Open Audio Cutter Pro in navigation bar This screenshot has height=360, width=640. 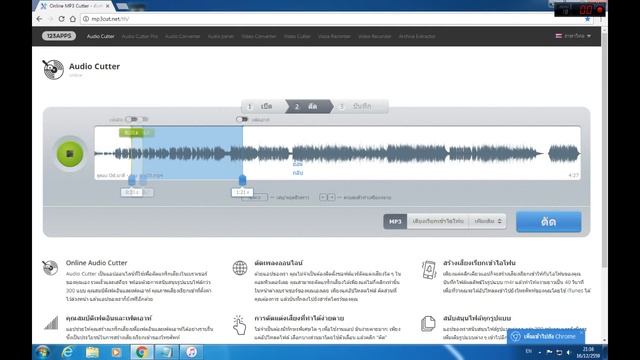point(140,36)
